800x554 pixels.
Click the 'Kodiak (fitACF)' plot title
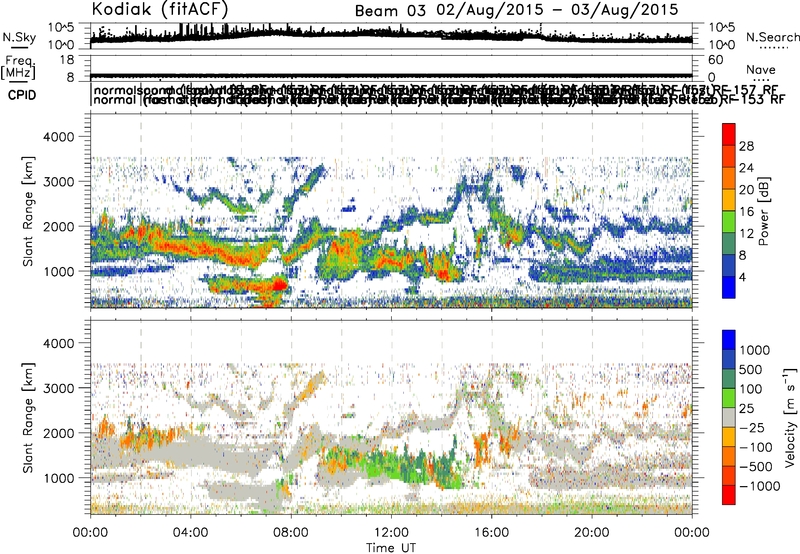pyautogui.click(x=160, y=9)
